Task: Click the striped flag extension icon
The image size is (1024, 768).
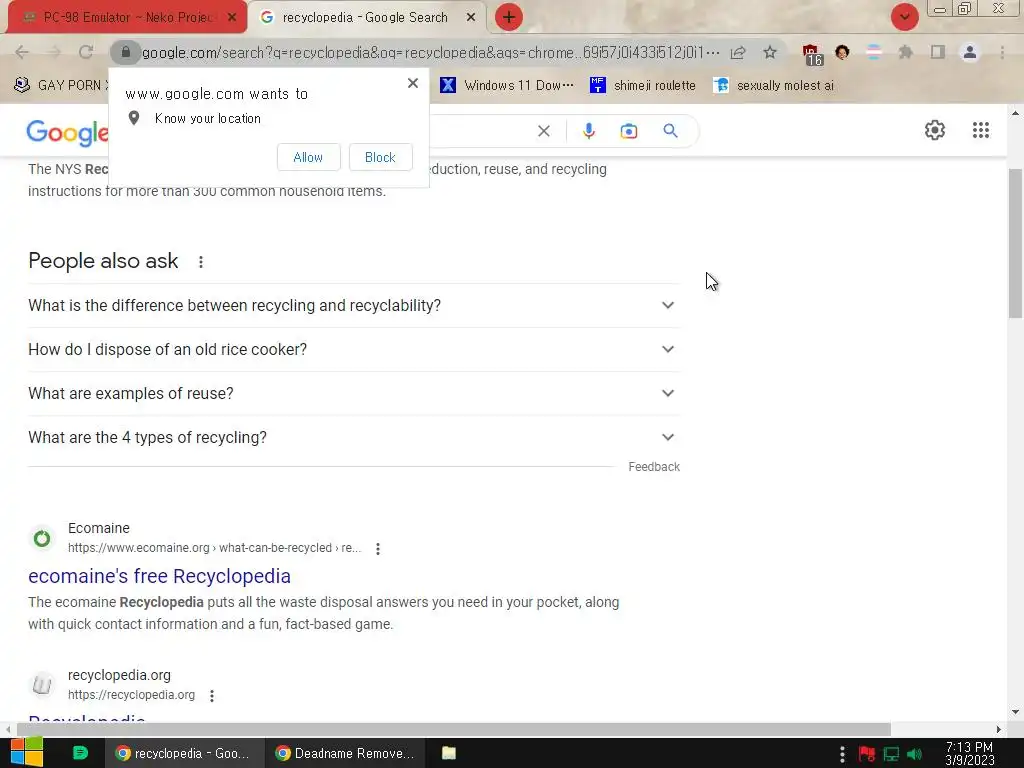Action: (x=874, y=52)
